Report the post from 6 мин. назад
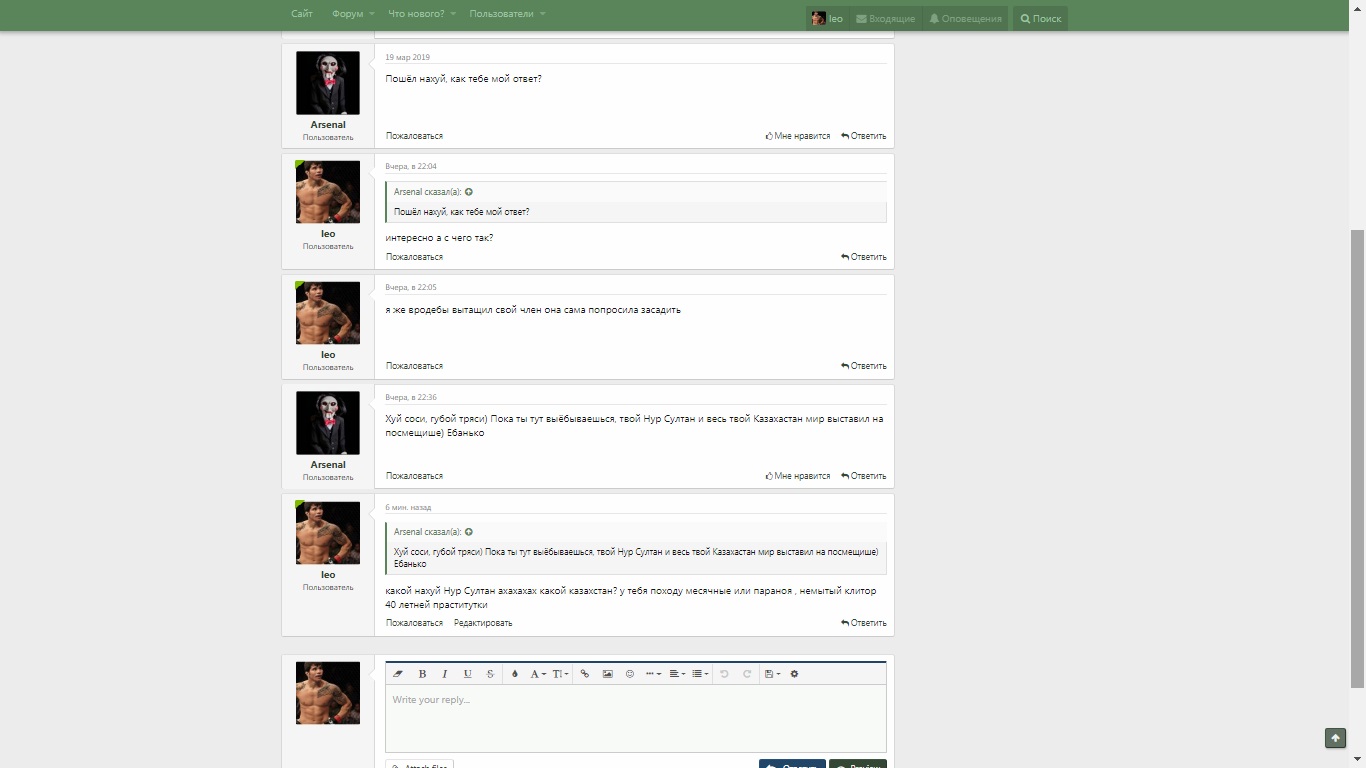 (x=414, y=623)
